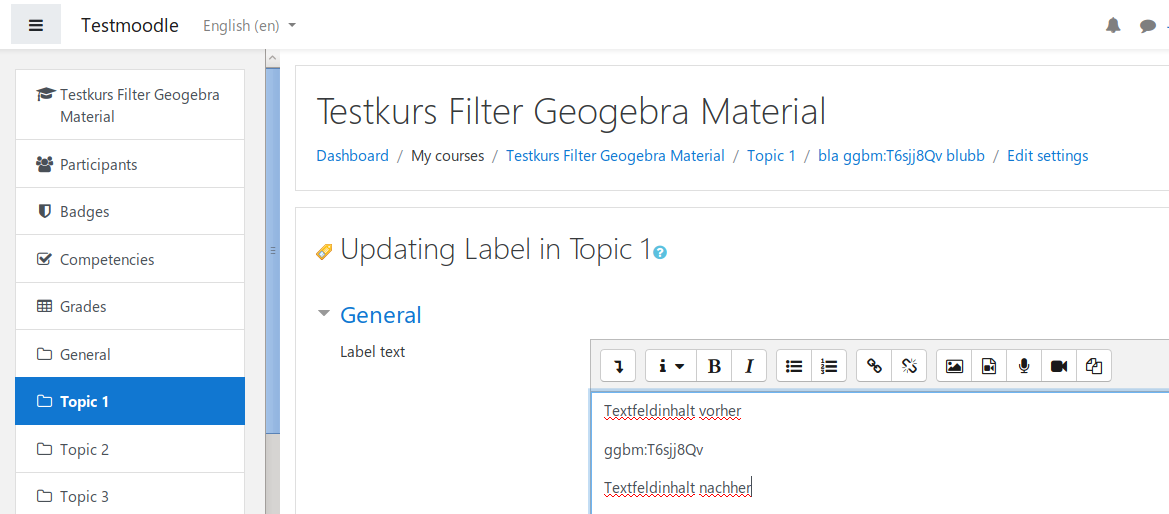This screenshot has height=514, width=1169.
Task: Open the manage files toolbar icon
Action: pos(1094,366)
